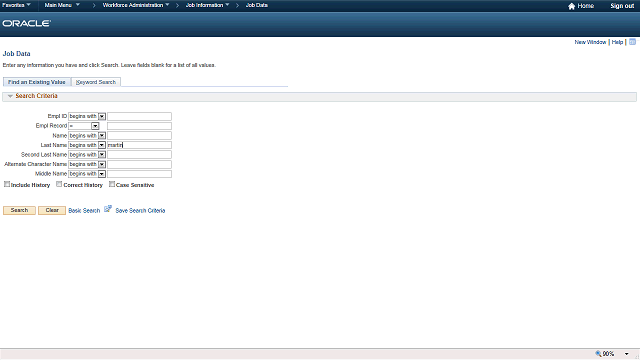The width and height of the screenshot is (640, 360).
Task: Enable the Correct History checkbox
Action: 59,184
